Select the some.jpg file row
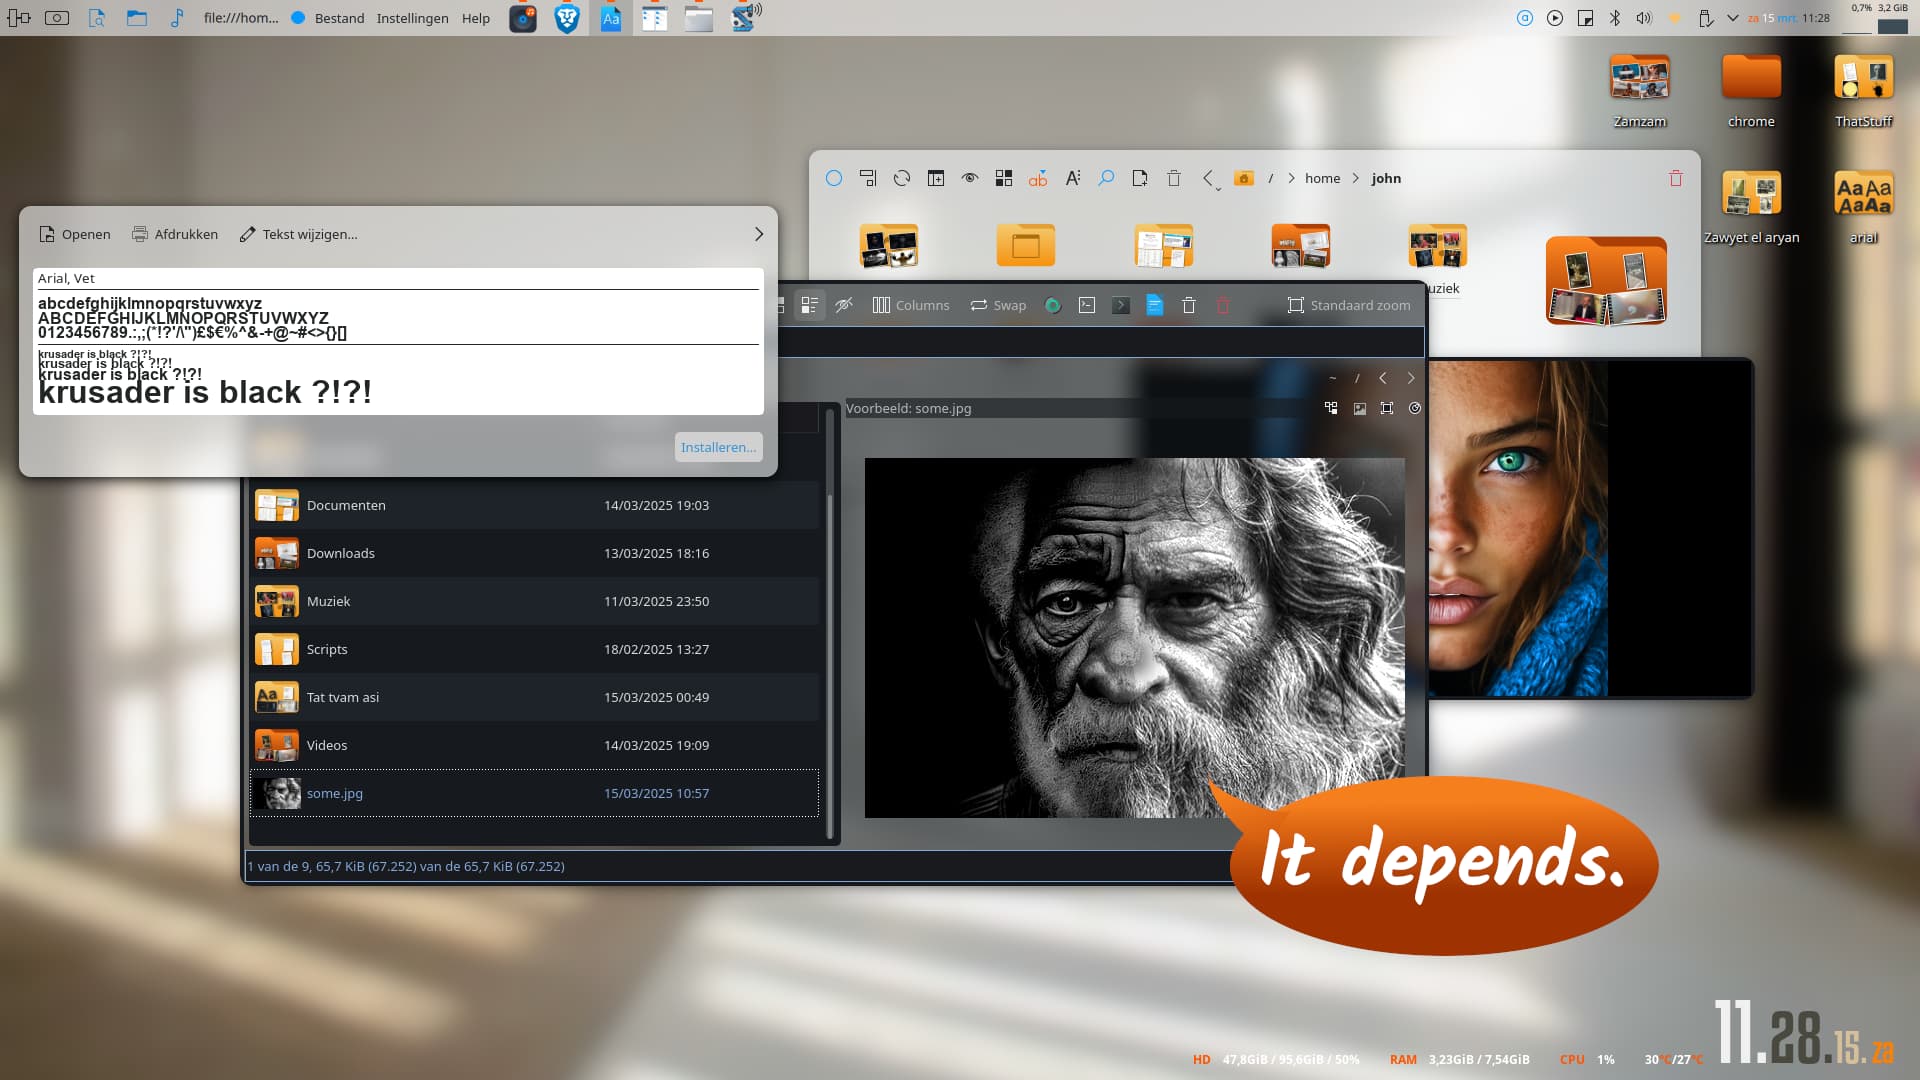The height and width of the screenshot is (1080, 1920). (534, 793)
